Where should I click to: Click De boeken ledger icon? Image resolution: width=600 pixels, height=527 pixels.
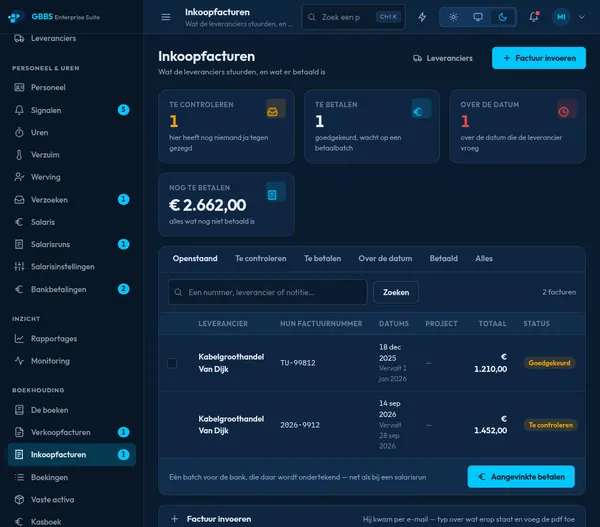tap(19, 410)
